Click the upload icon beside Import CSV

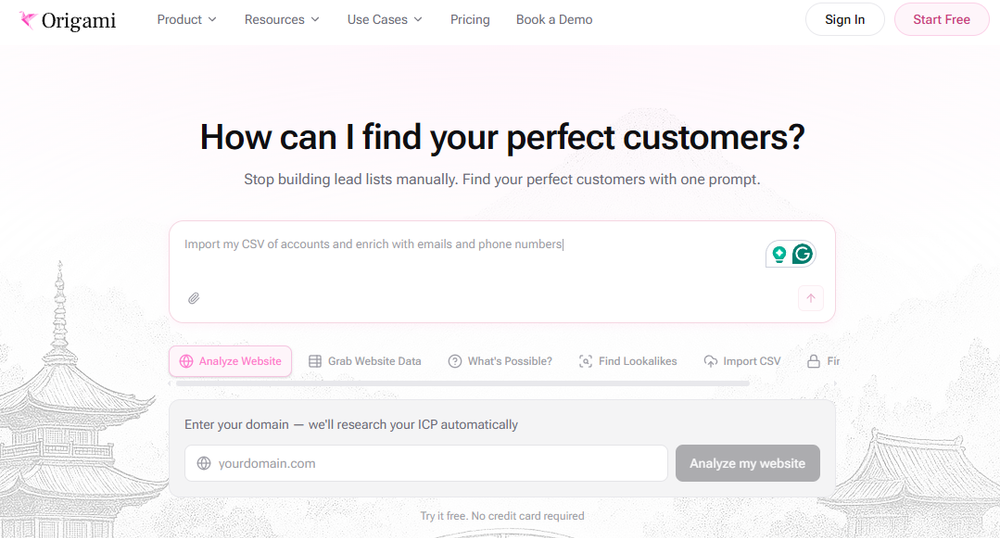point(711,362)
